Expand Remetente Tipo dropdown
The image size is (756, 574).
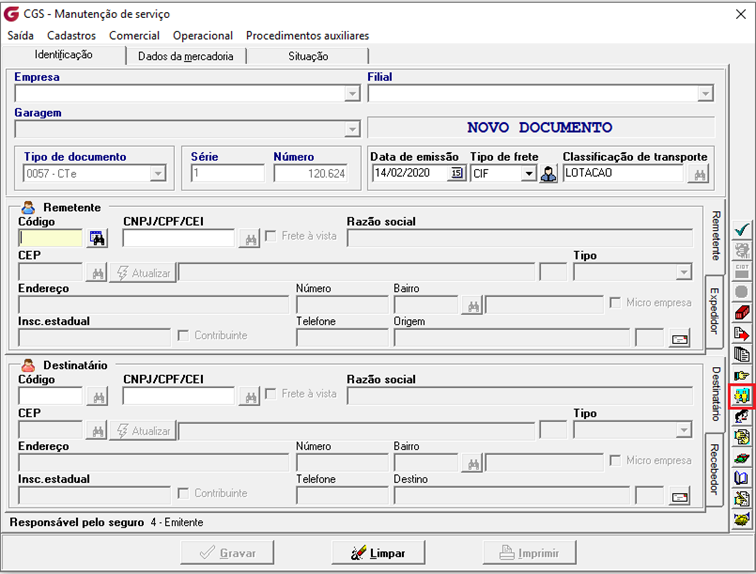[684, 272]
